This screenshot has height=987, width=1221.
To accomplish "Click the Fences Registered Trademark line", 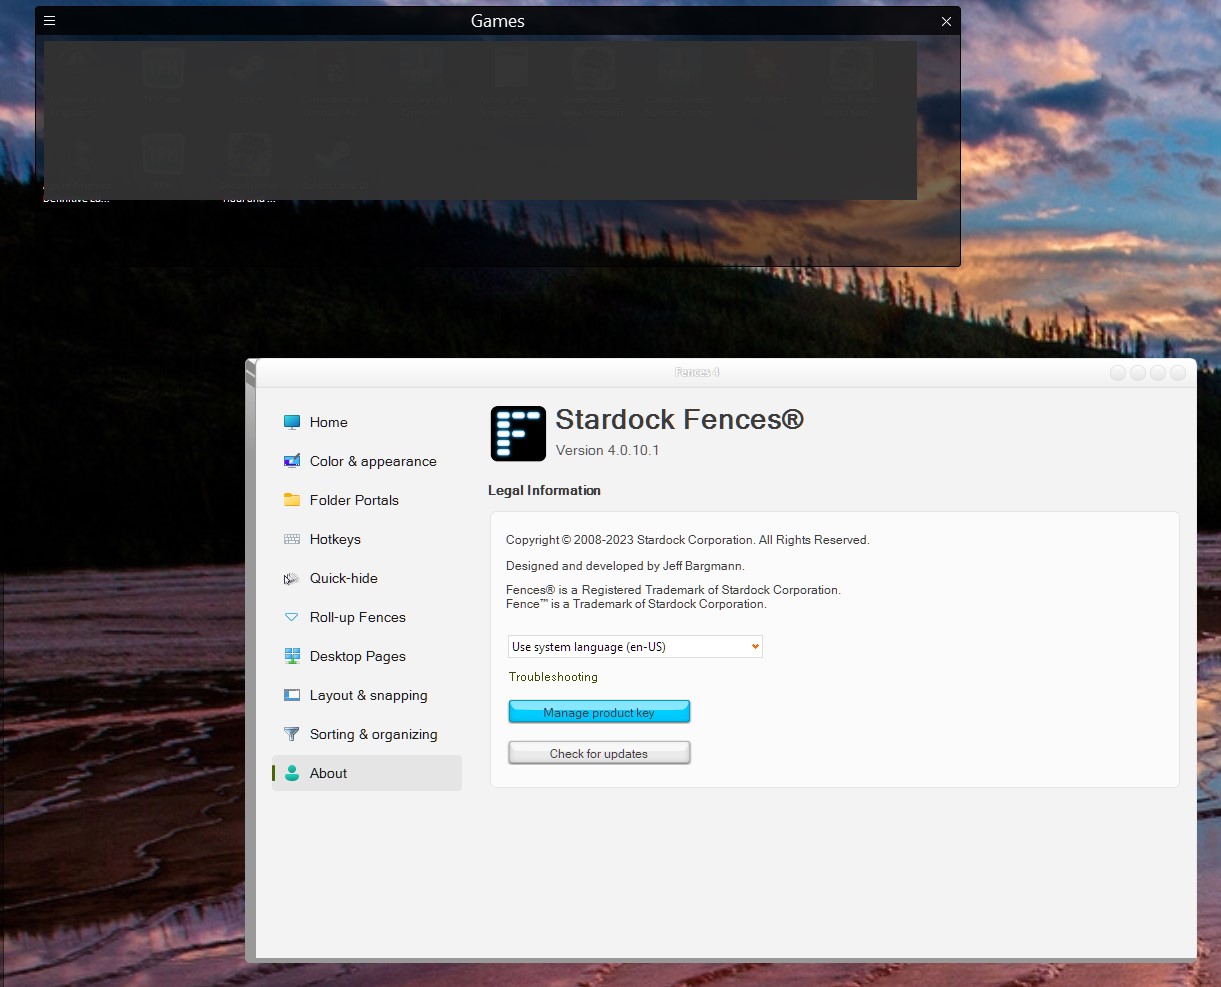I will [x=673, y=590].
